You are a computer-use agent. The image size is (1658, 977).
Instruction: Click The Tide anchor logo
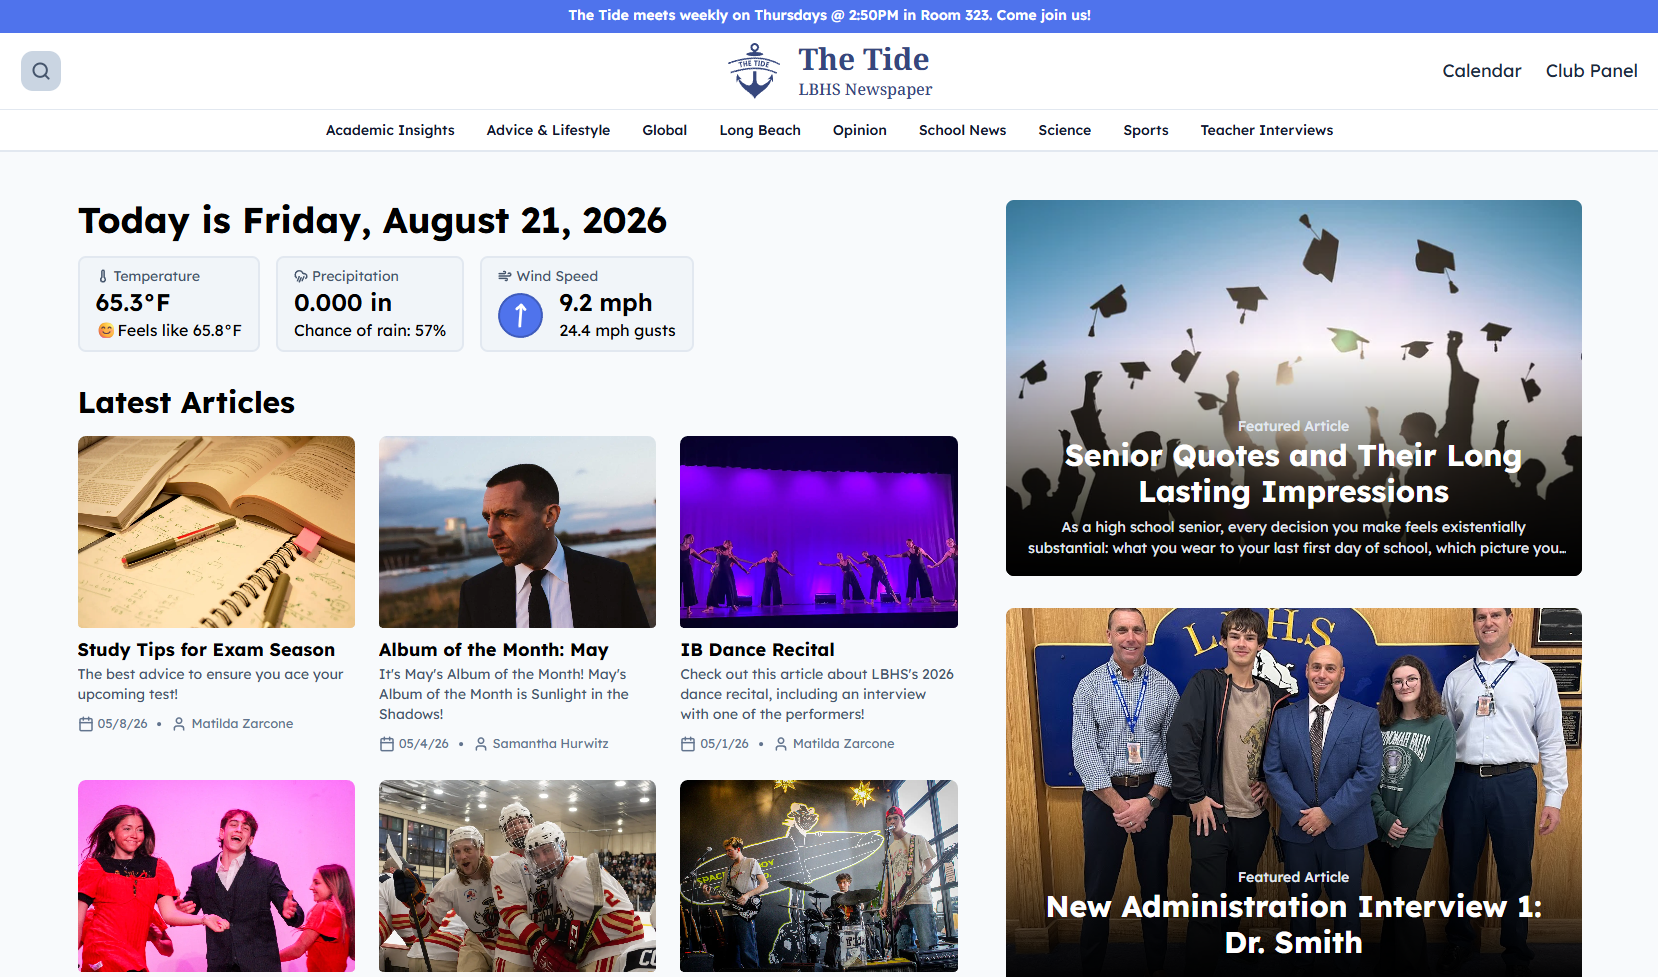[754, 71]
